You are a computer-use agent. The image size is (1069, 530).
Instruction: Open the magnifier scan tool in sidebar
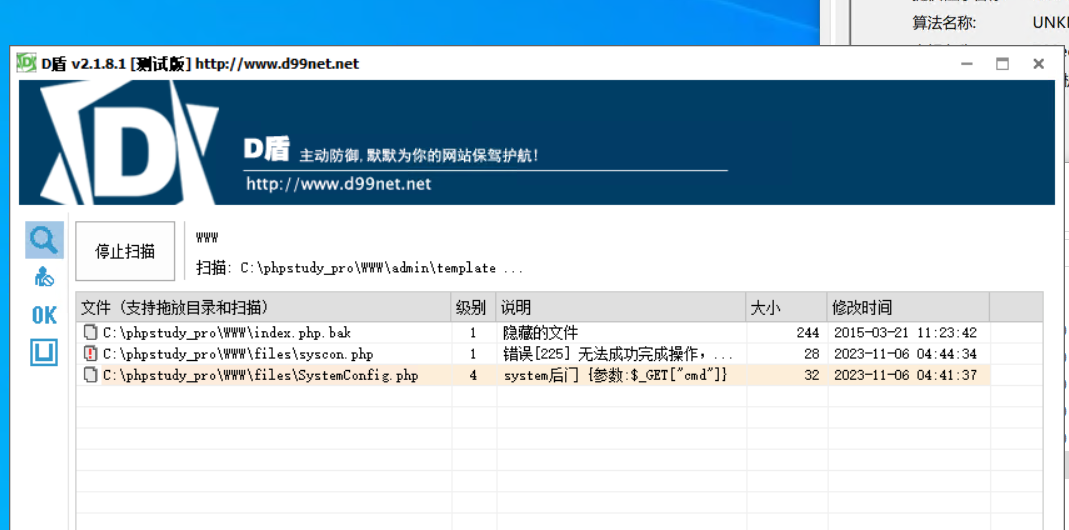44,240
